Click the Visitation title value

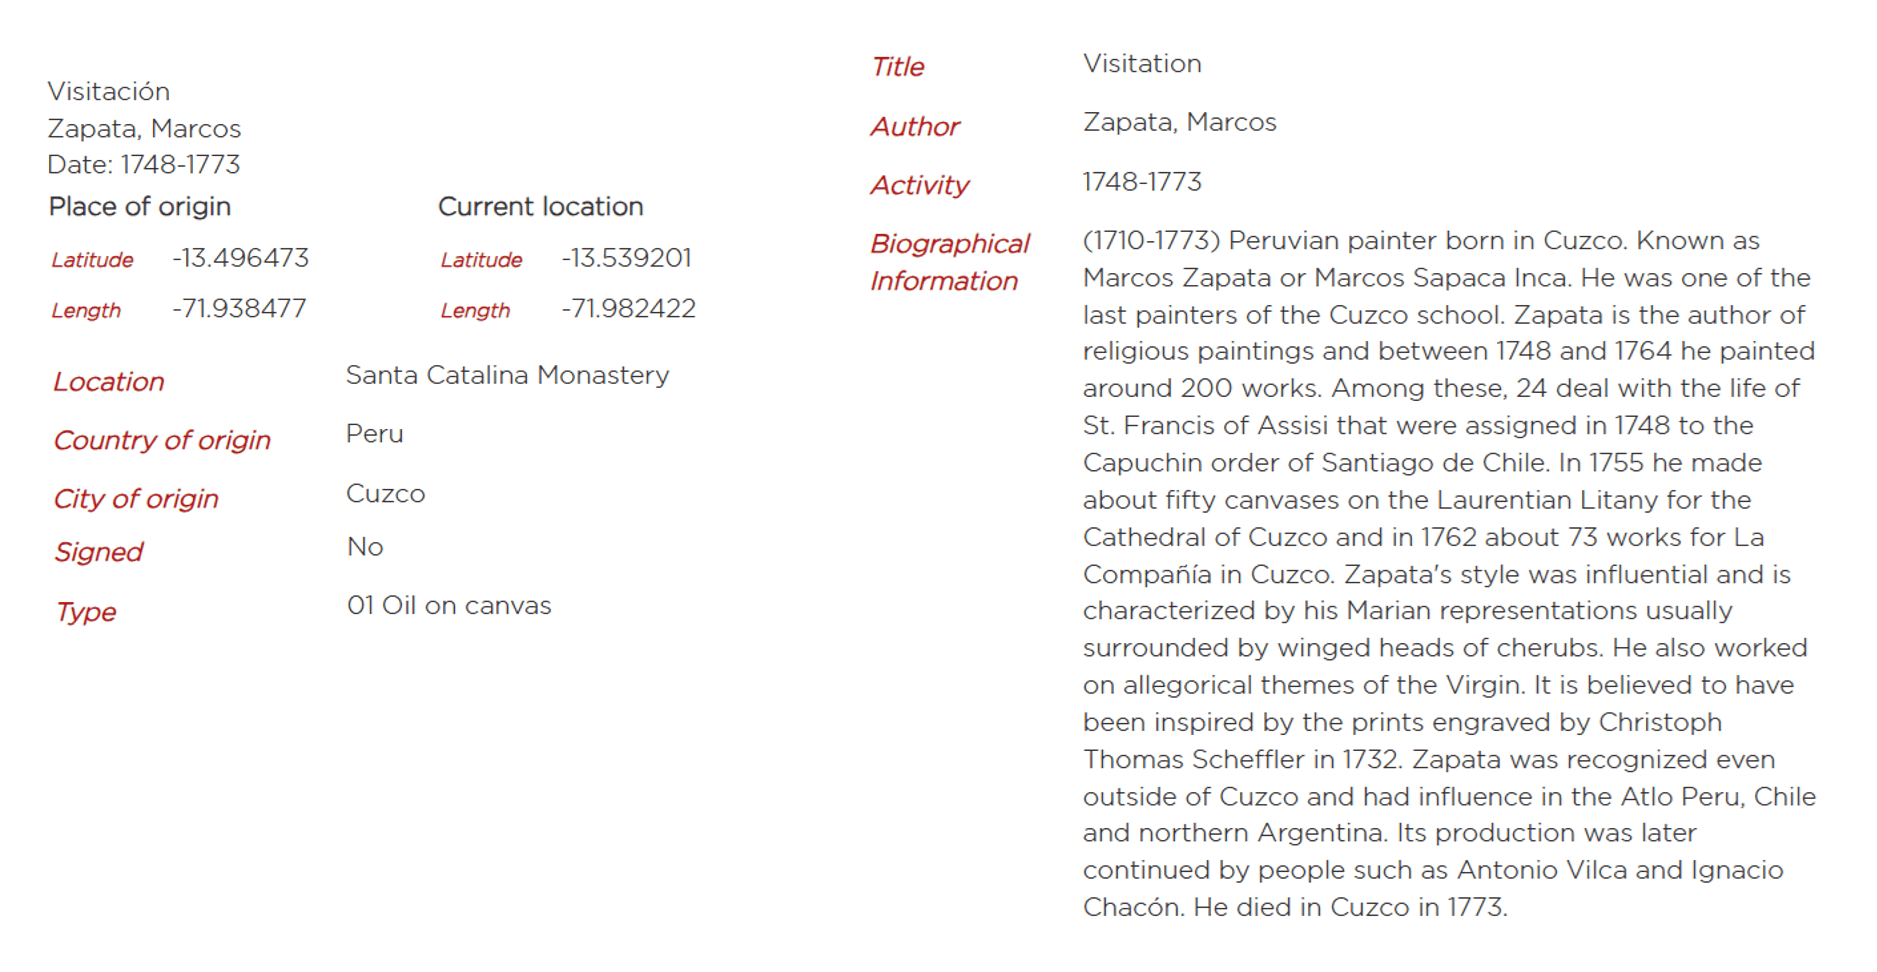pyautogui.click(x=1142, y=64)
